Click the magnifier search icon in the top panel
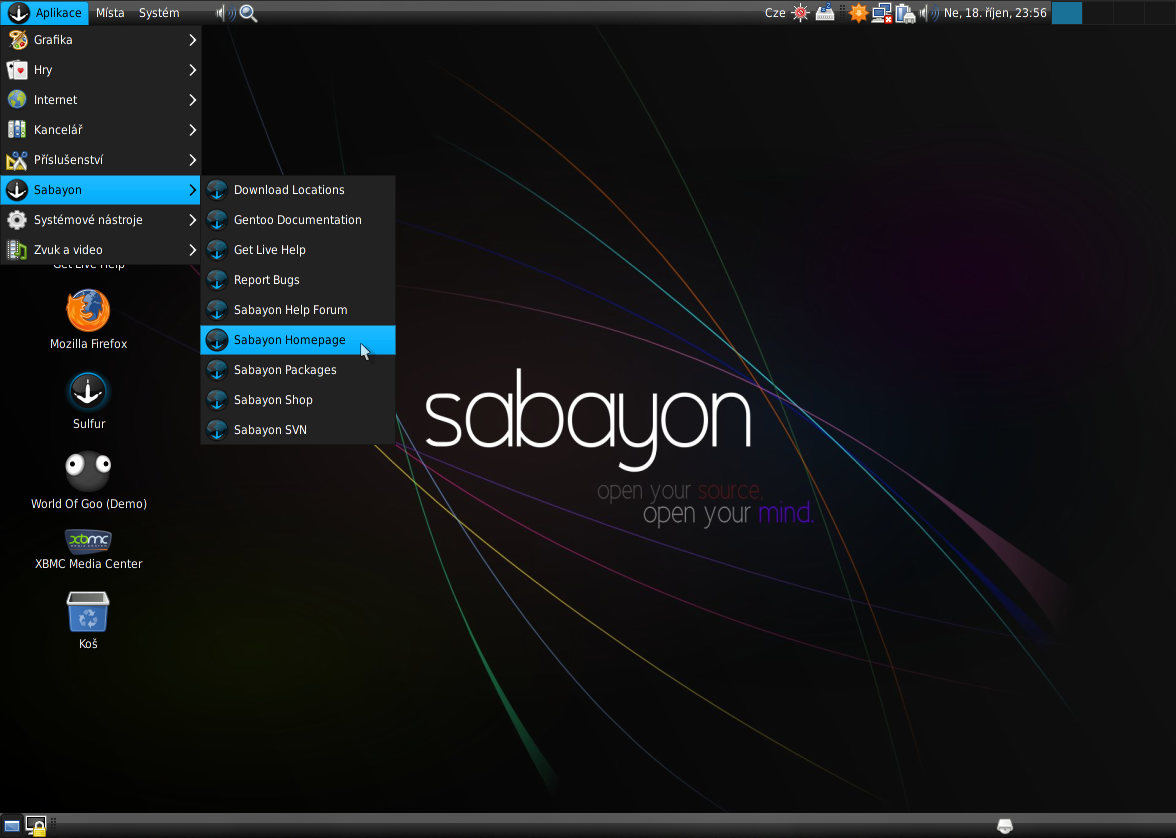 [248, 14]
